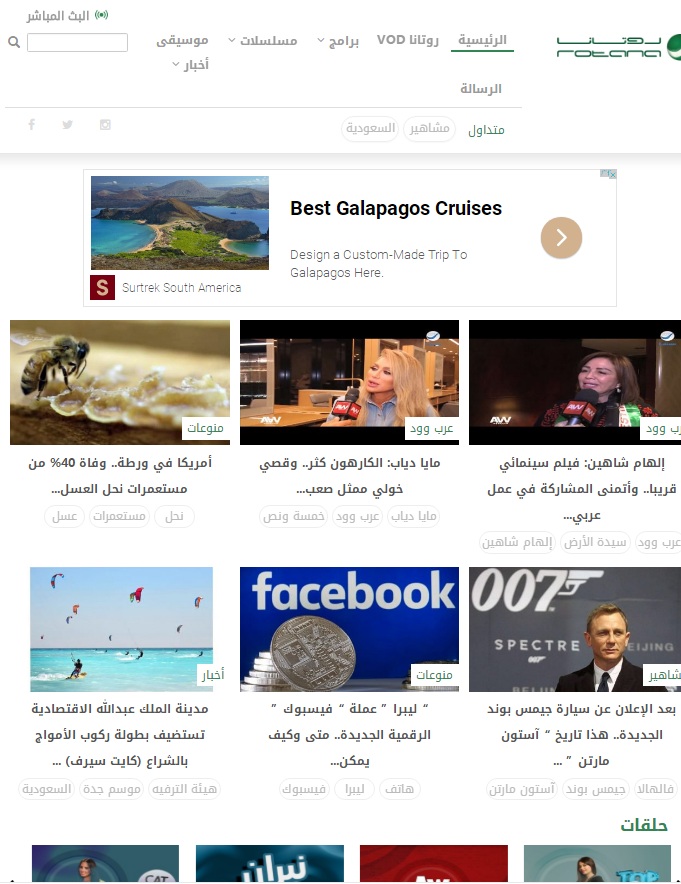The height and width of the screenshot is (884, 681).
Task: Expand the مسلسلات dropdown menu
Action: [x=263, y=40]
